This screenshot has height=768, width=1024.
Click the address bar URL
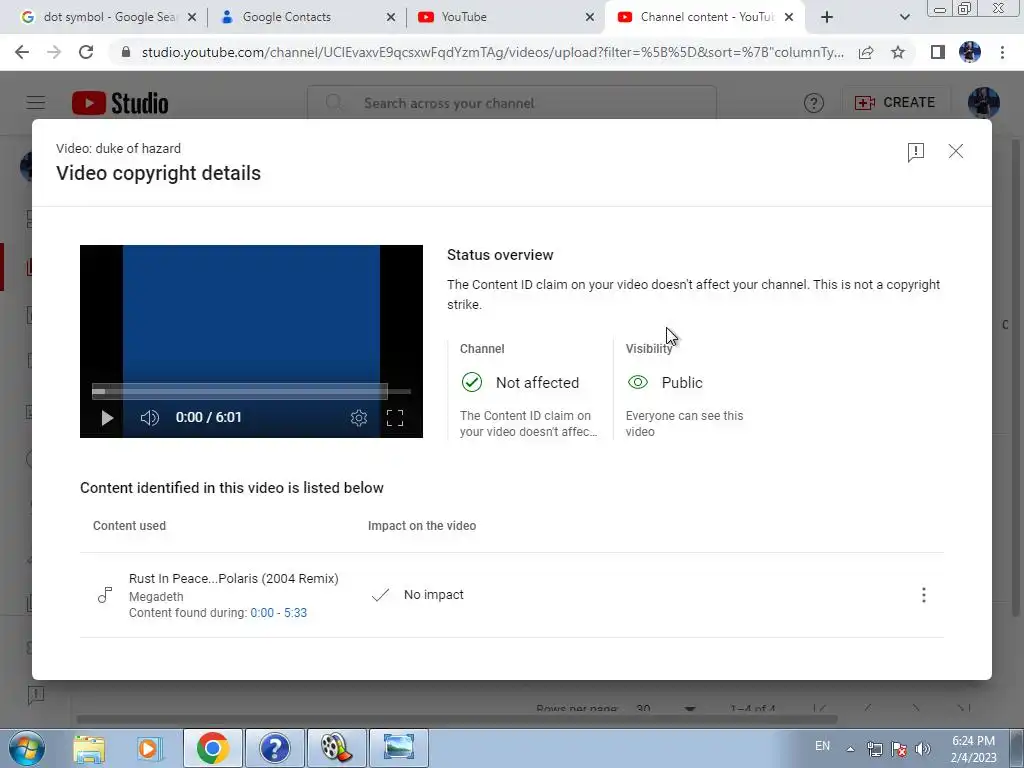492,52
